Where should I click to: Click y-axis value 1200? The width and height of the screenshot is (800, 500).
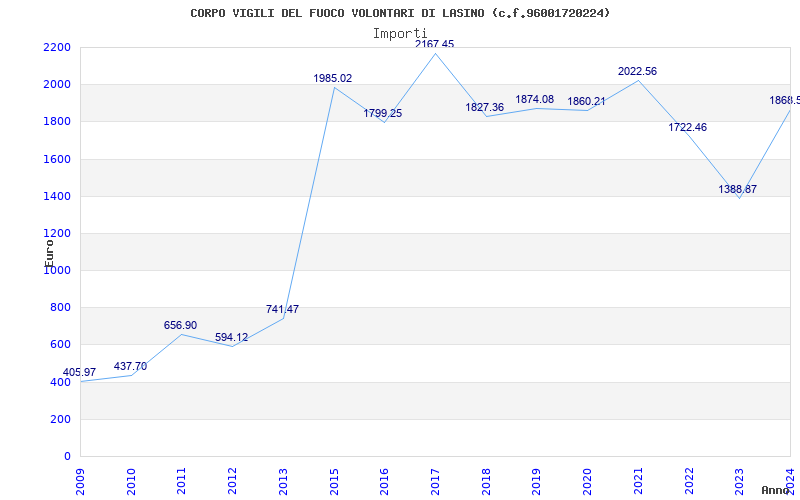58,234
